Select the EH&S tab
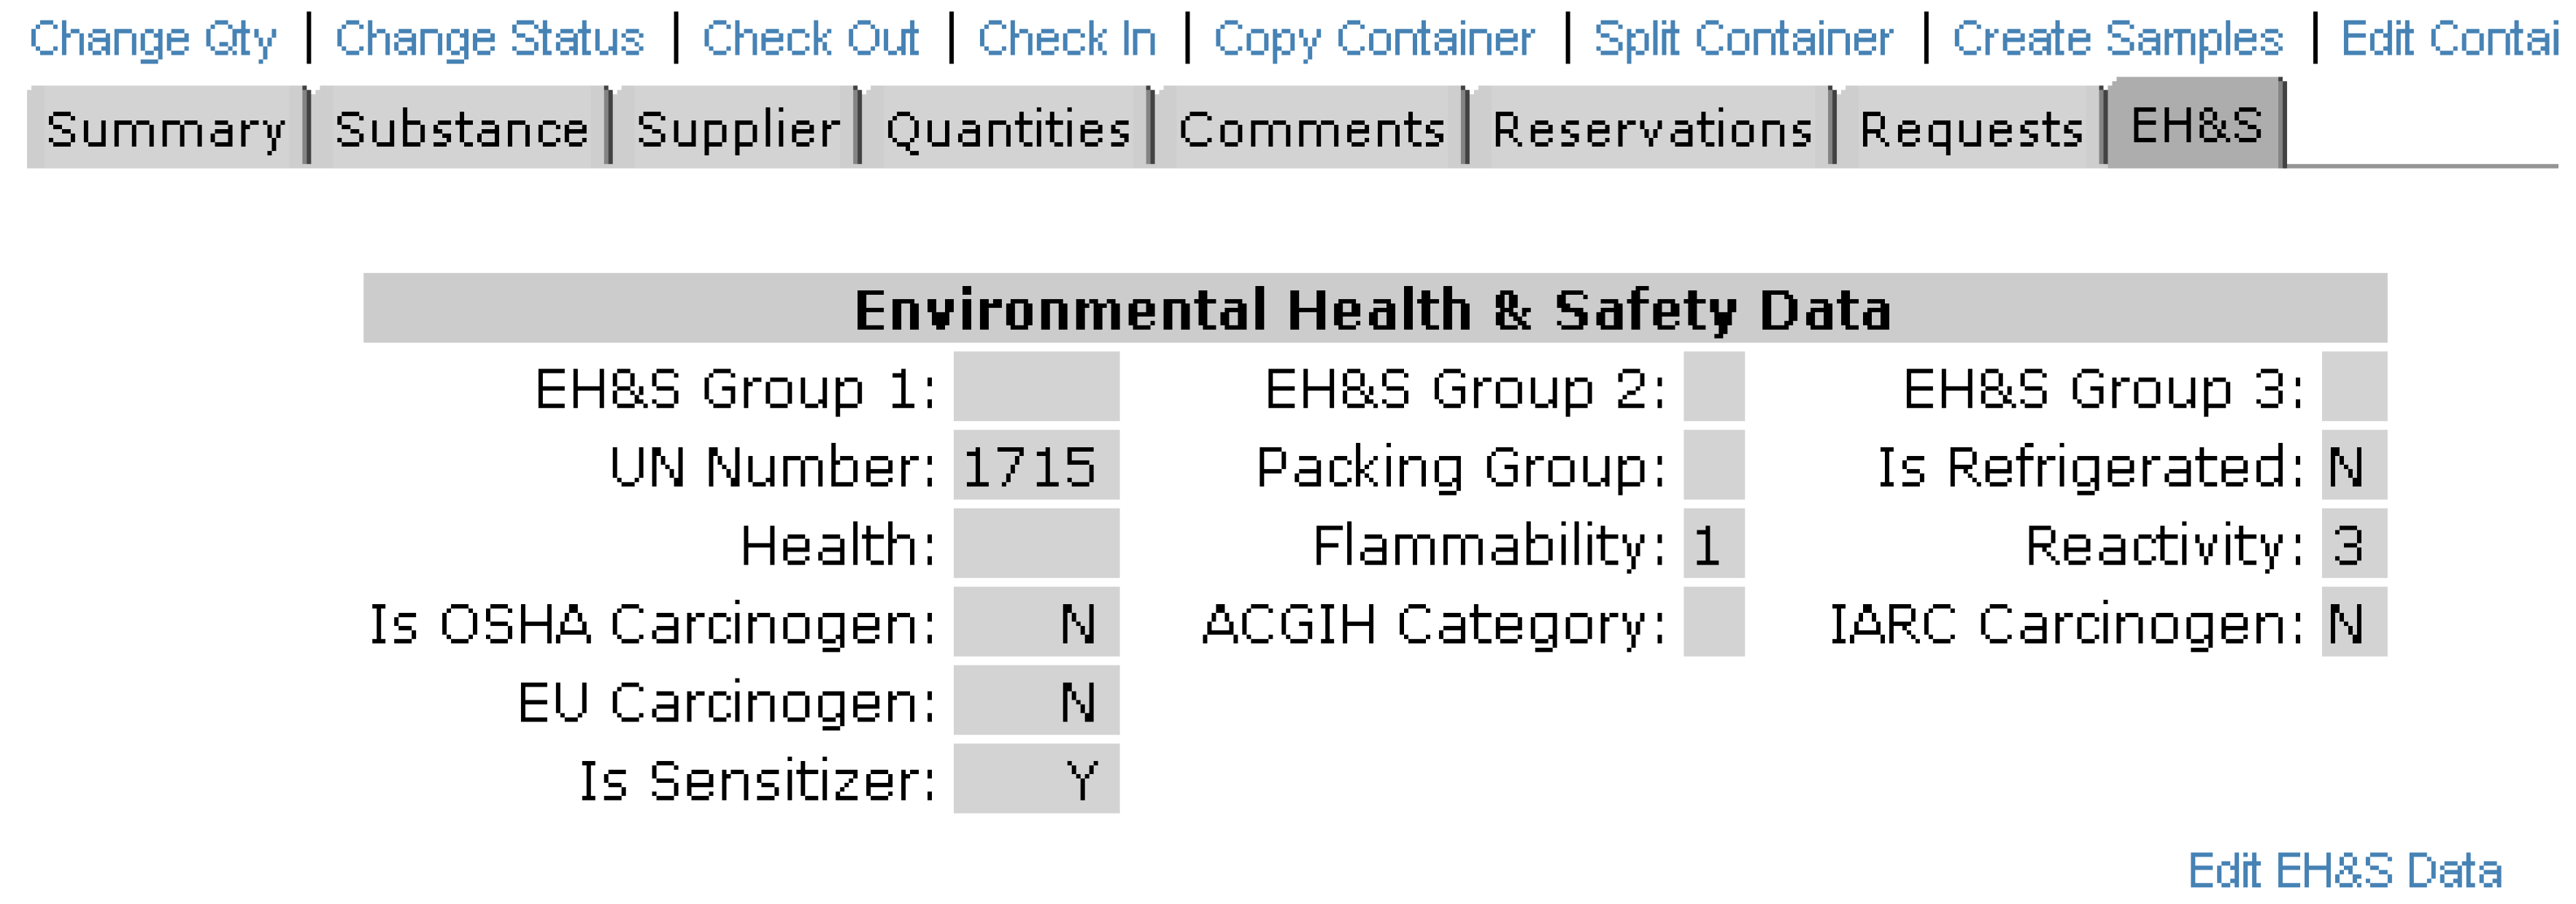 [2196, 125]
